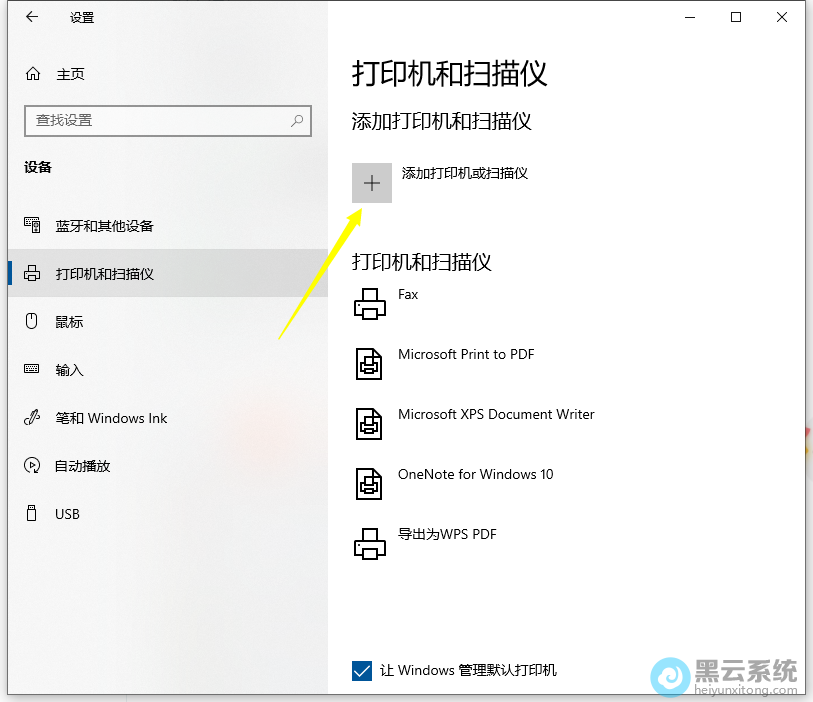Switch to 笔和 Windows Ink page
The image size is (813, 702).
click(x=111, y=418)
